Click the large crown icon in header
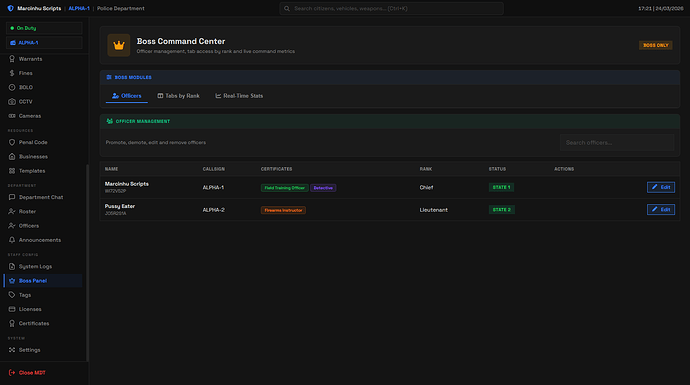Viewport: 690px width, 385px height. coord(119,45)
